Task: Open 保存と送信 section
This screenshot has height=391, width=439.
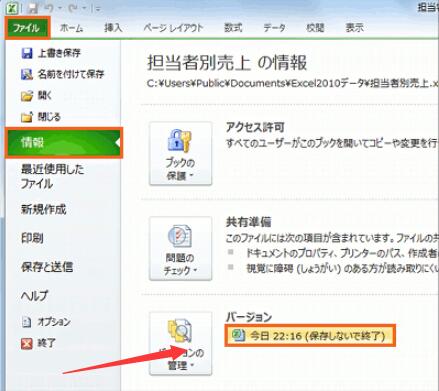Action: coord(47,267)
